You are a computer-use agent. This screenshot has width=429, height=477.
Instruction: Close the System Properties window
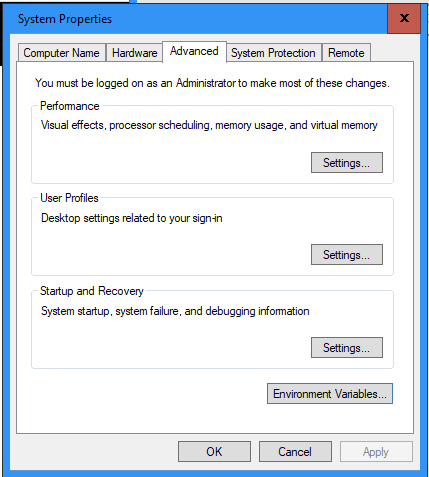tap(404, 18)
